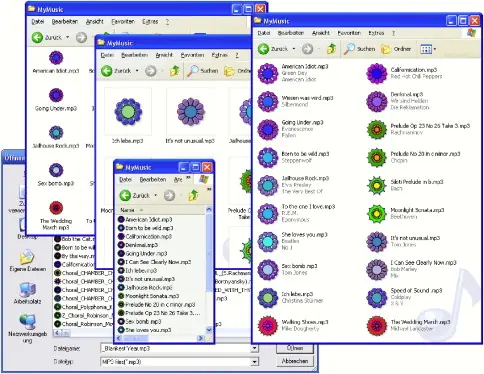Select Prelude No 20 in c minor.mp3 tile icon
This screenshot has width=484, height=374.
377,157
